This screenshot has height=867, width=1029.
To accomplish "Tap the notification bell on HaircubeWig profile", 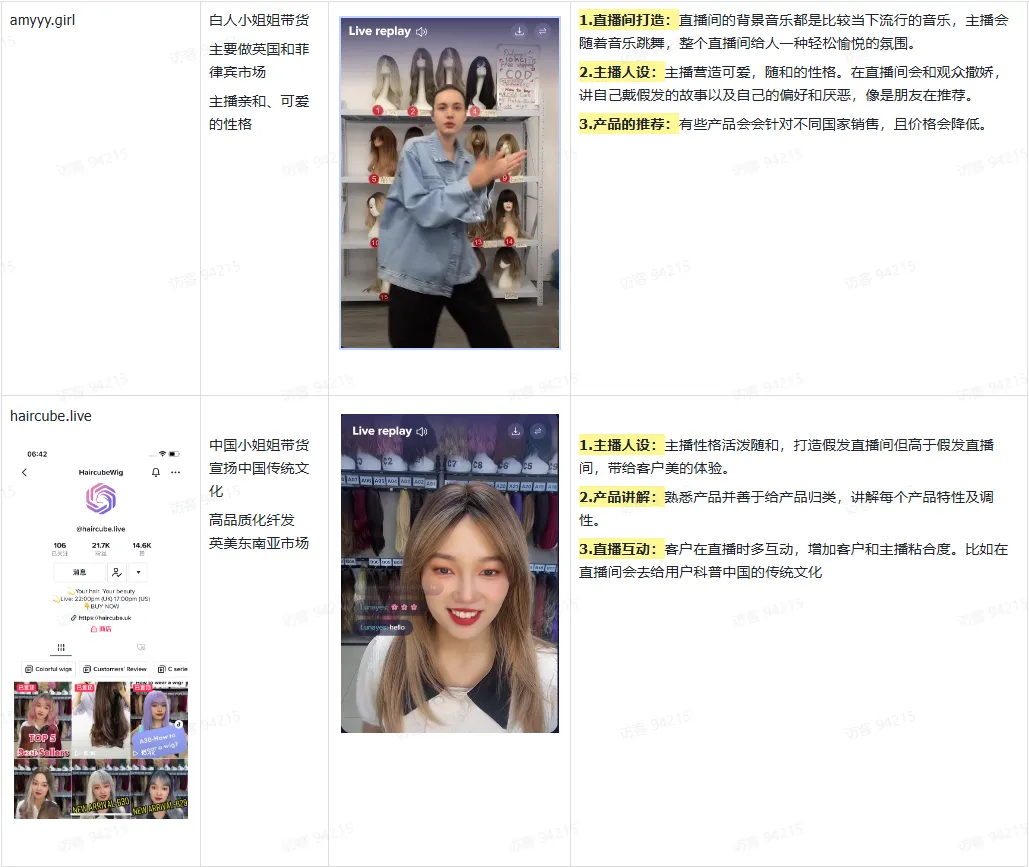I will click(x=156, y=473).
